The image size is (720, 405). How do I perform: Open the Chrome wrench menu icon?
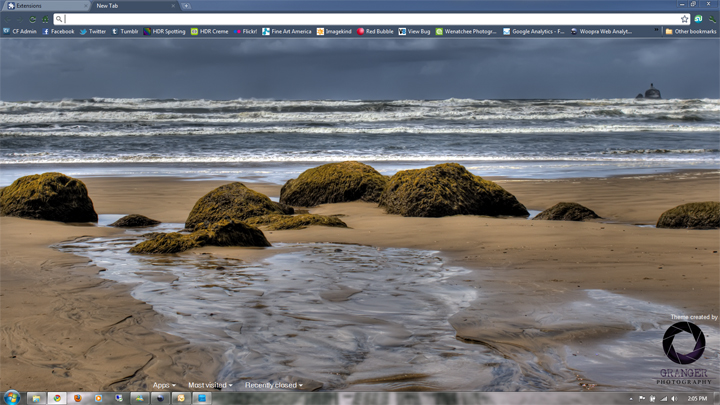click(x=711, y=19)
